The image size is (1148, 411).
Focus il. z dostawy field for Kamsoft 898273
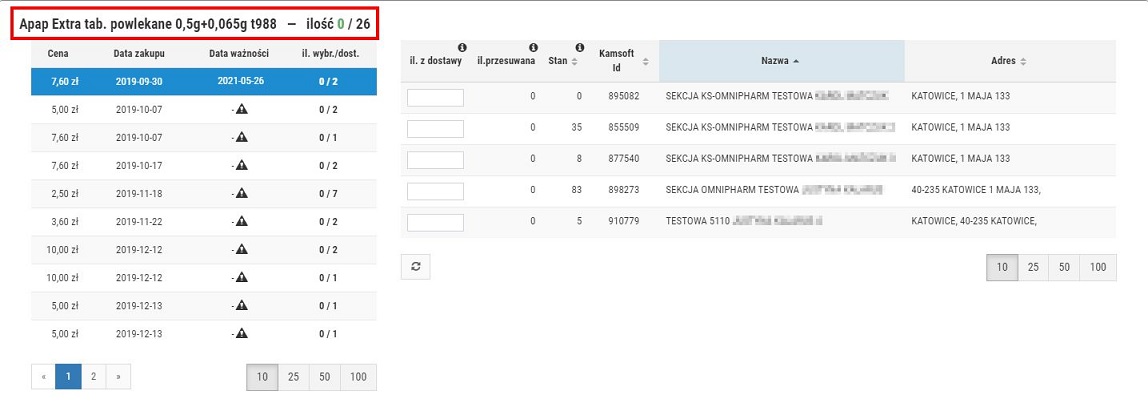435,191
